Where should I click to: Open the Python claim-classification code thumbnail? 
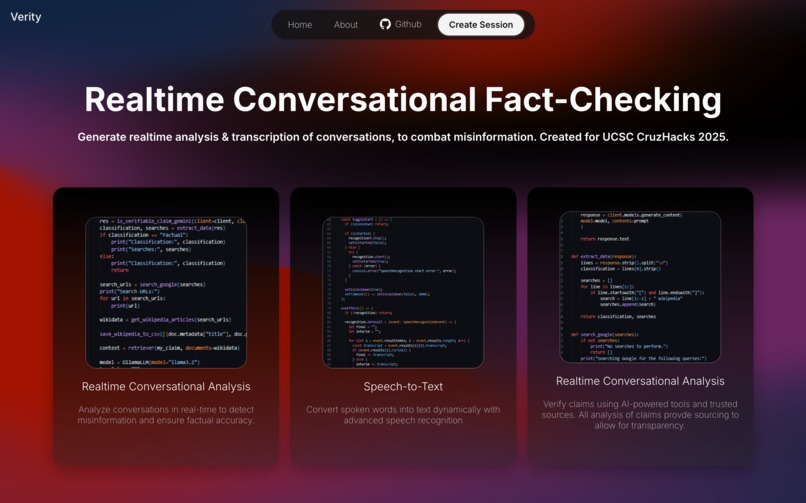[x=166, y=292]
